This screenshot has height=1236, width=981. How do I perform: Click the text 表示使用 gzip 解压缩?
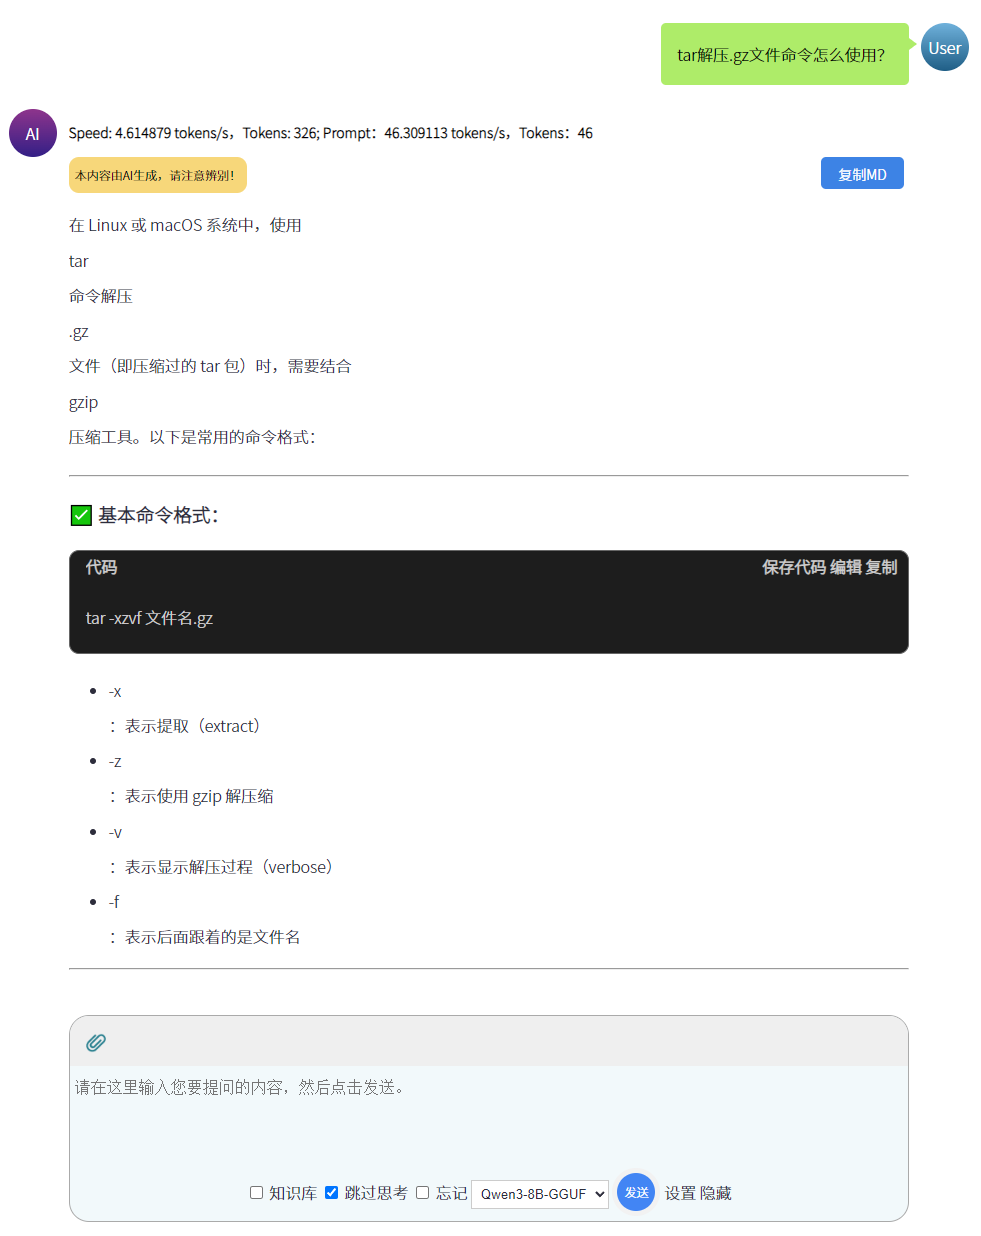[x=199, y=796]
